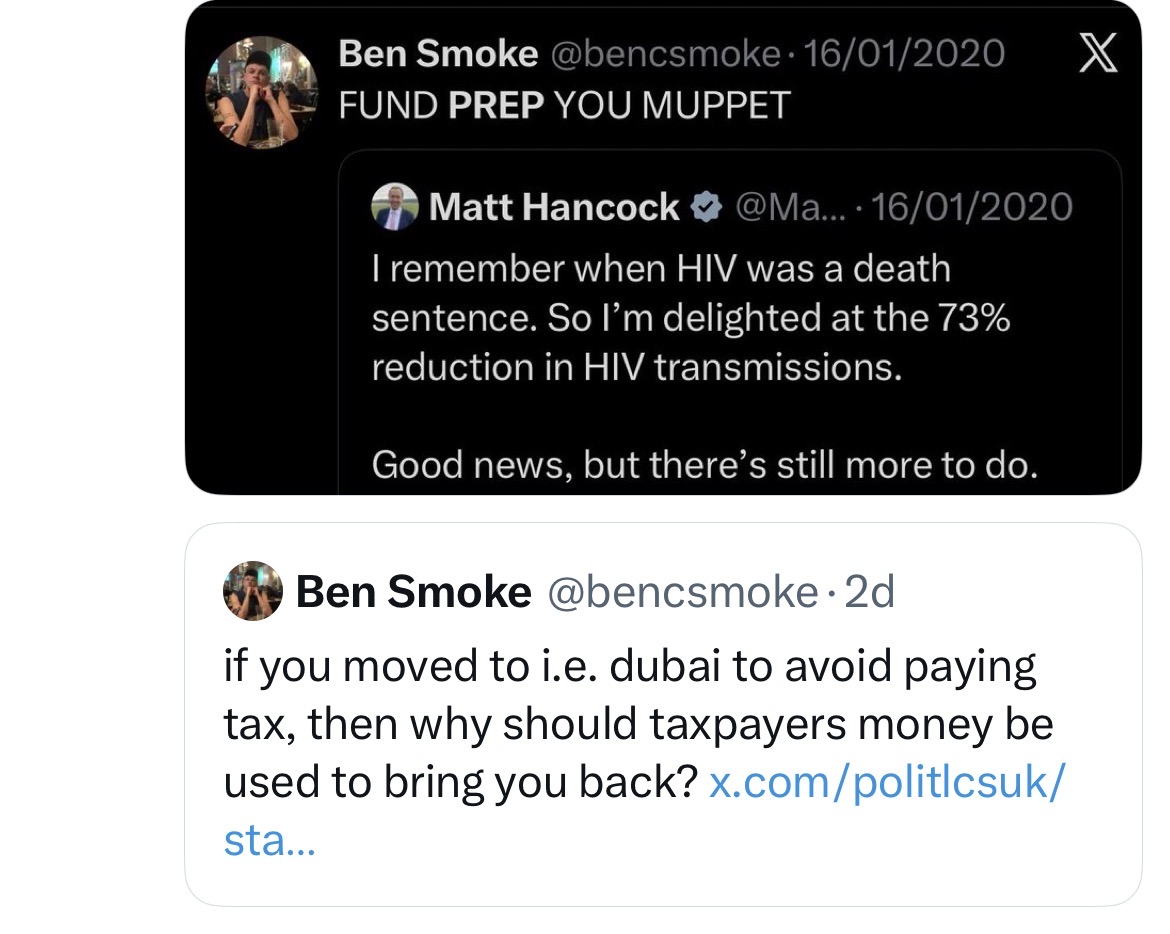Open Ben Smoke's small avatar in lower tweet
Viewport: 1170px width, 934px height.
point(251,593)
